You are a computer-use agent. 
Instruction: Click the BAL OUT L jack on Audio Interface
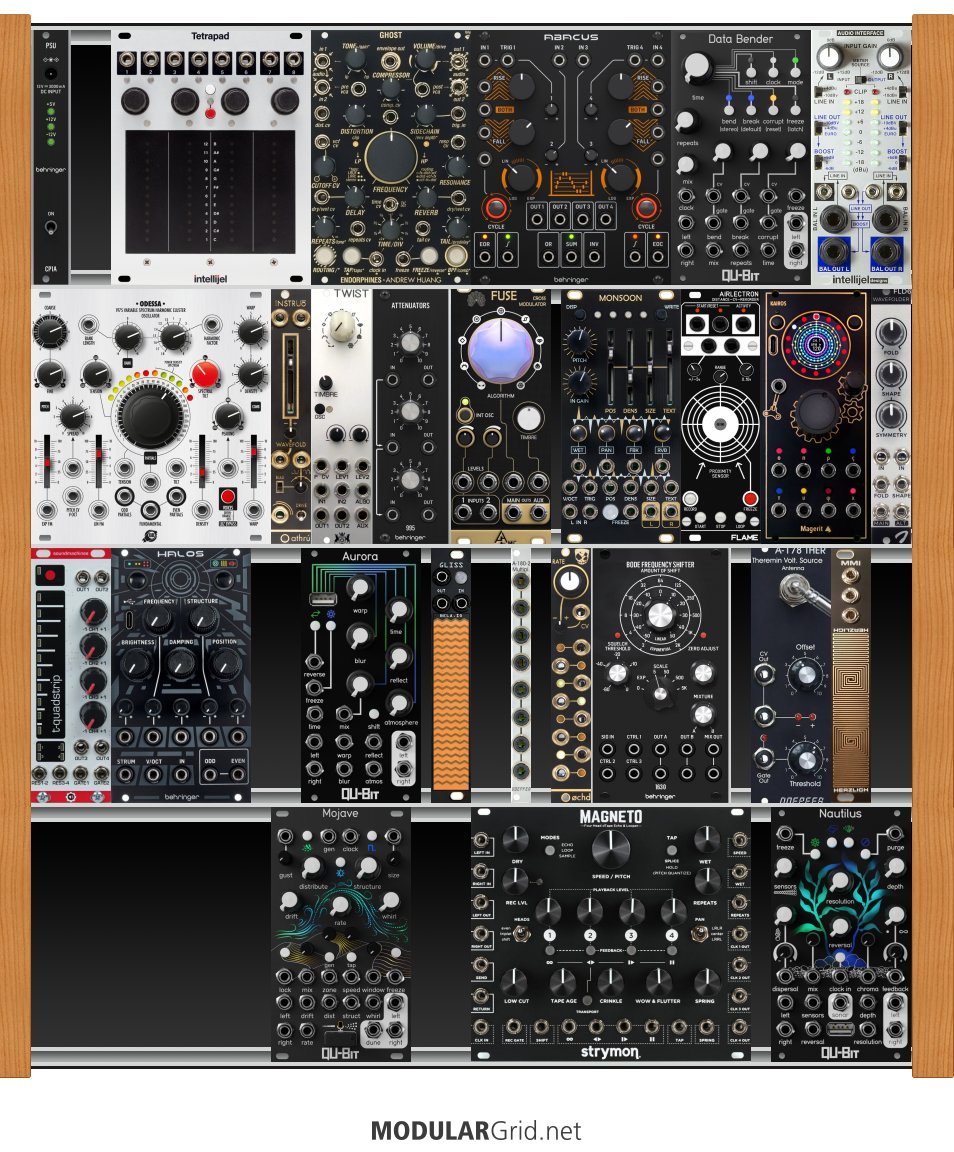pos(833,251)
